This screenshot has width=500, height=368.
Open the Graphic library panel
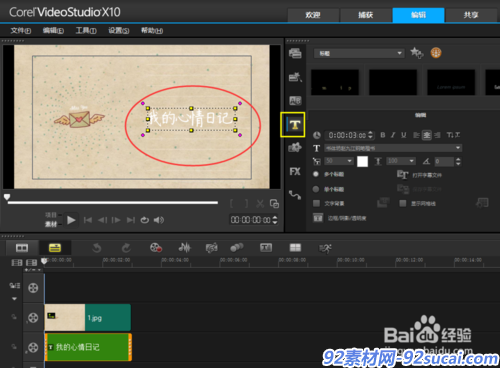pyautogui.click(x=295, y=147)
